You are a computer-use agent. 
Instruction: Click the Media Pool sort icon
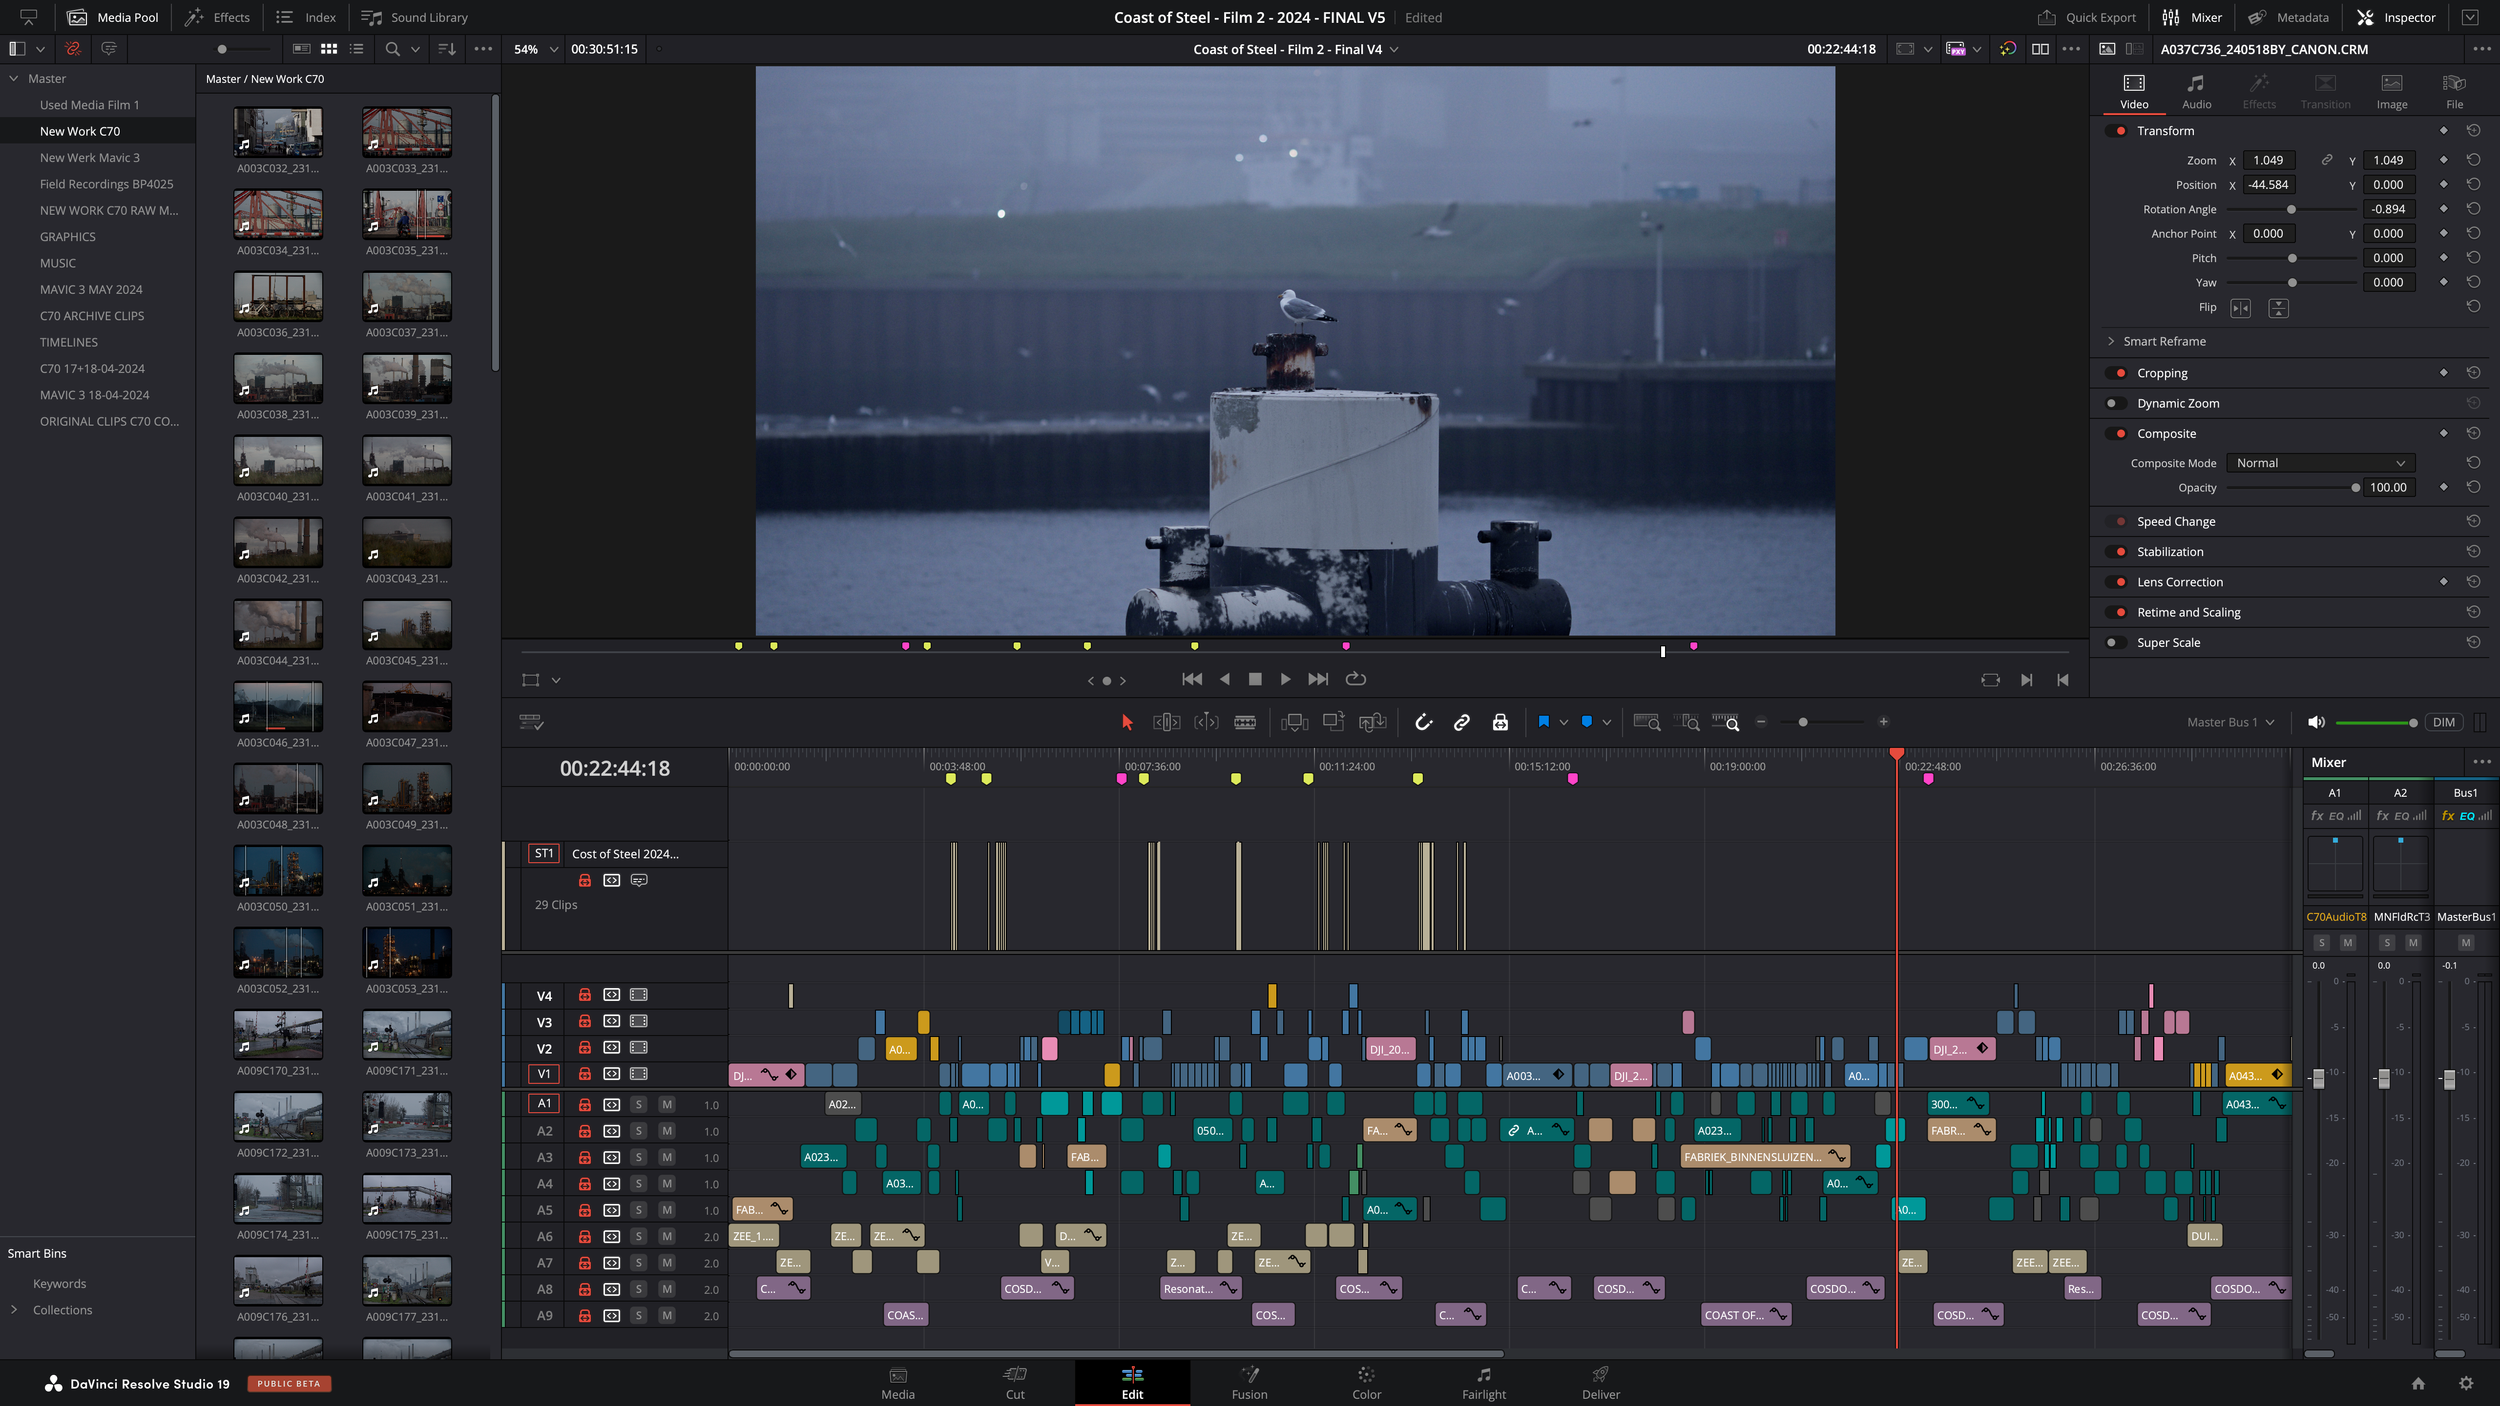pos(447,49)
